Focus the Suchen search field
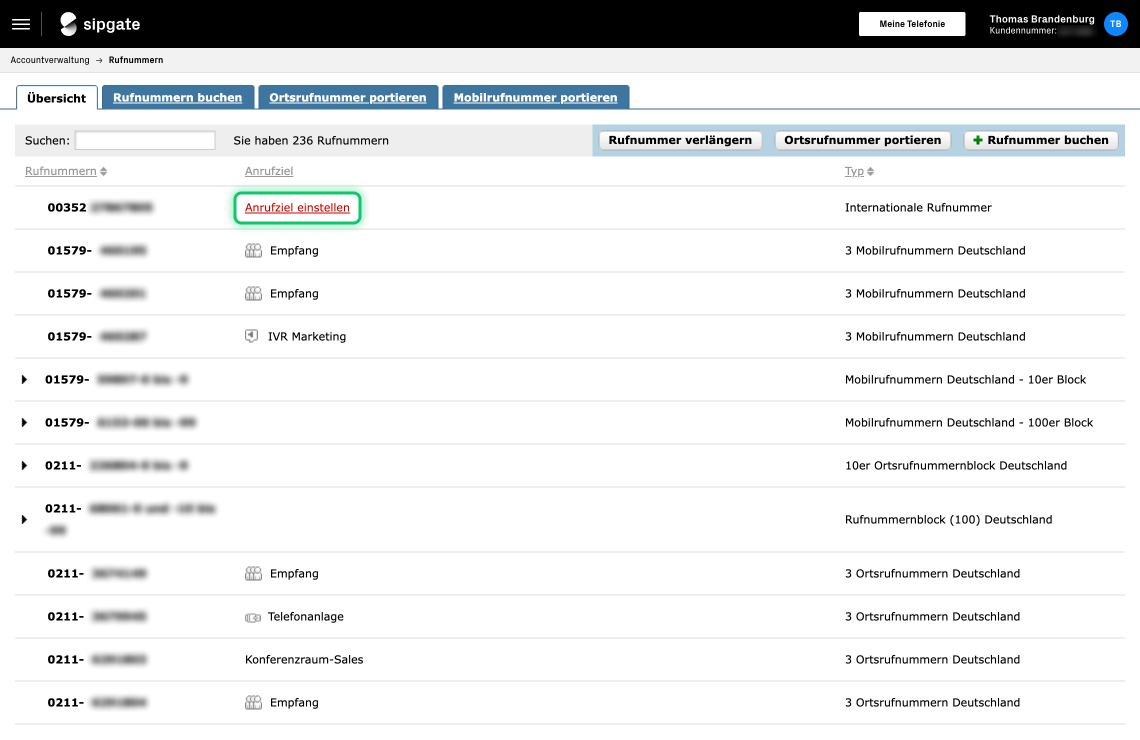The width and height of the screenshot is (1140, 740). tap(145, 140)
